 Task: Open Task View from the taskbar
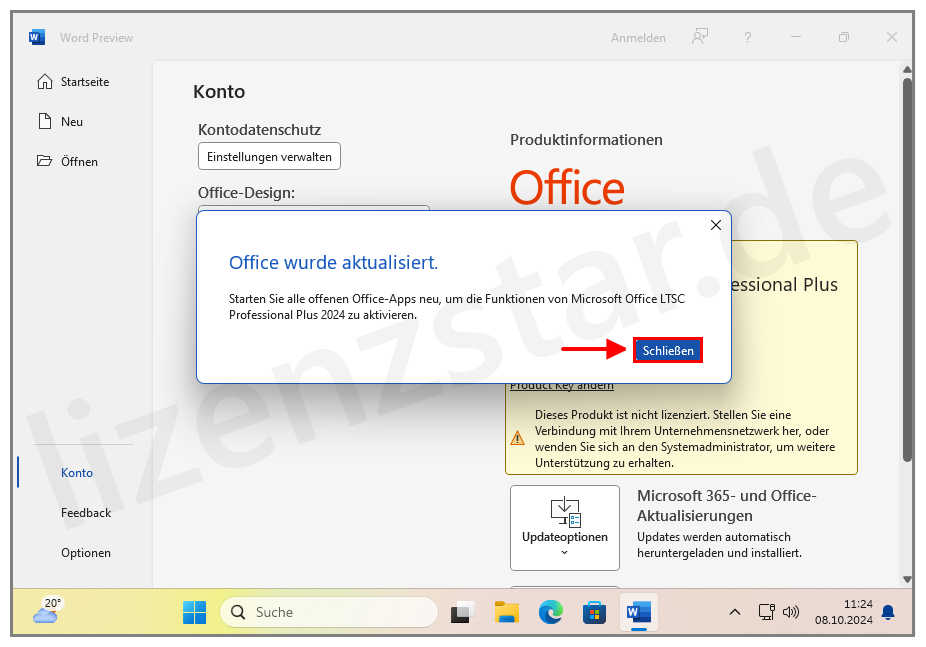pos(462,612)
